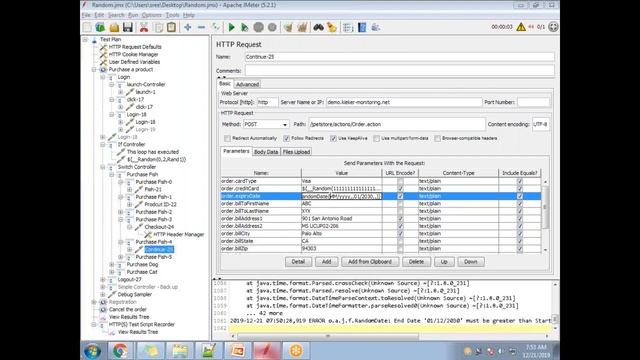Open Chrome from the taskbar
This screenshot has width=640, height=360.
(x=120, y=351)
